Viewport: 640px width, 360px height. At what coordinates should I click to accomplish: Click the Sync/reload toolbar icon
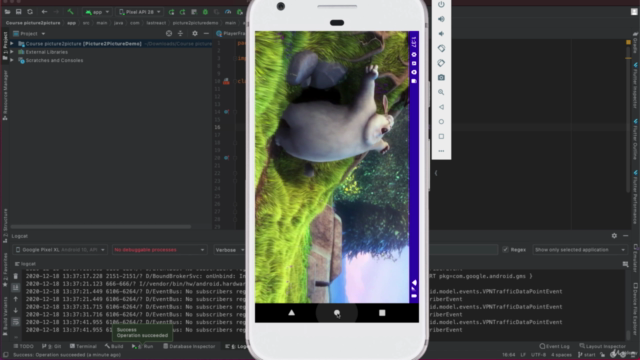coord(30,12)
